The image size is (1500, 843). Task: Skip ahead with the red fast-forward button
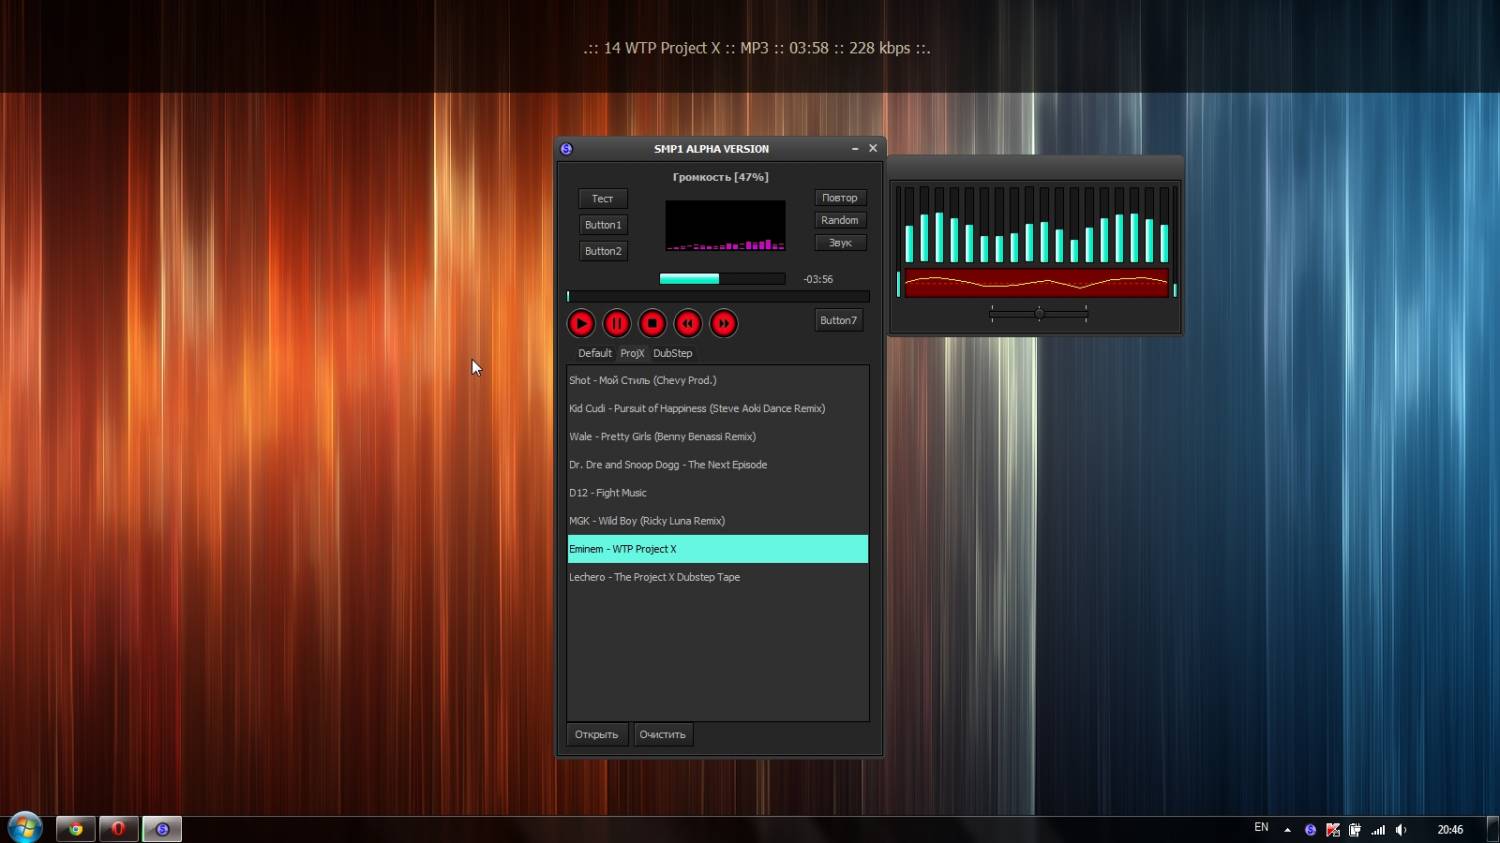coord(724,323)
